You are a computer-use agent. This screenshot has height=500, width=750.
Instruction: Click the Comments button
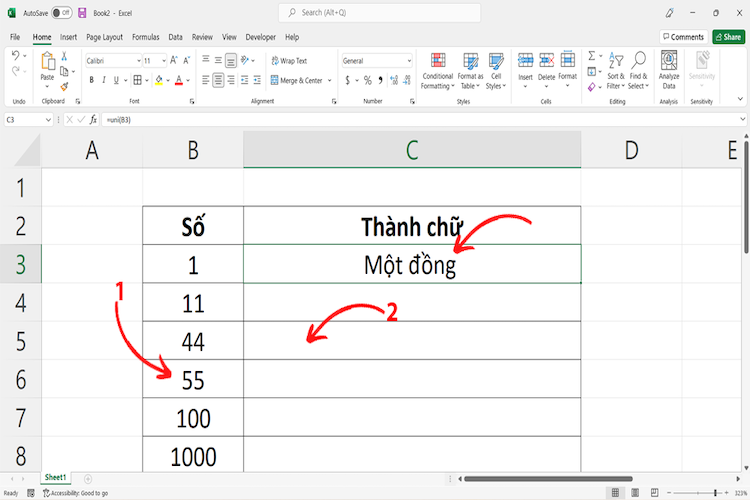(684, 37)
